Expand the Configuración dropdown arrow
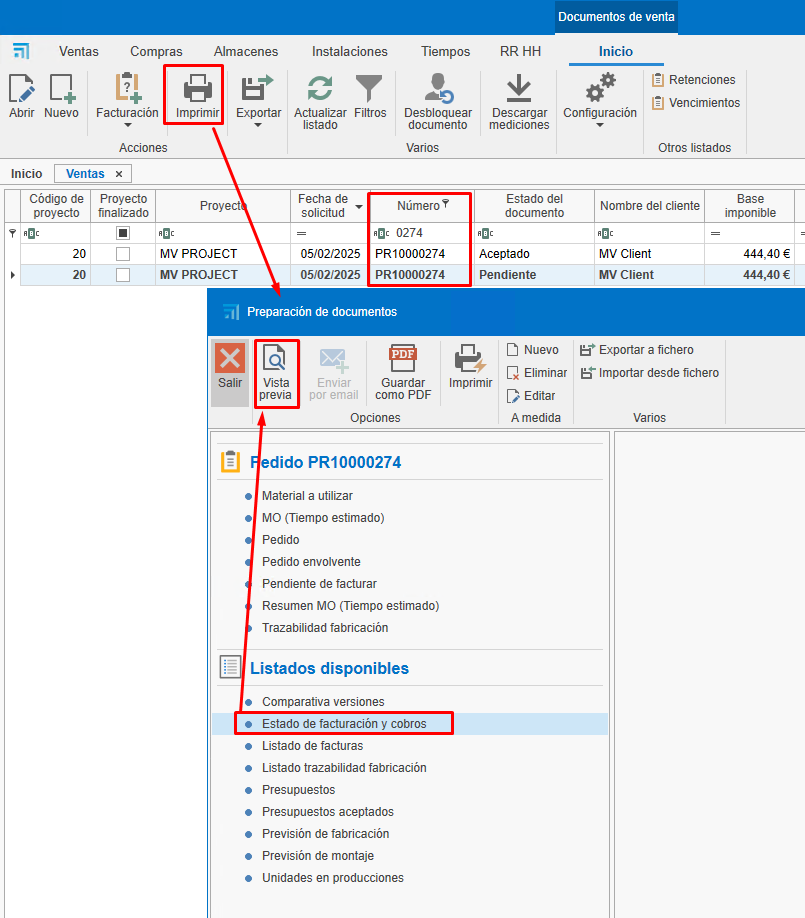This screenshot has height=918, width=805. 600,125
